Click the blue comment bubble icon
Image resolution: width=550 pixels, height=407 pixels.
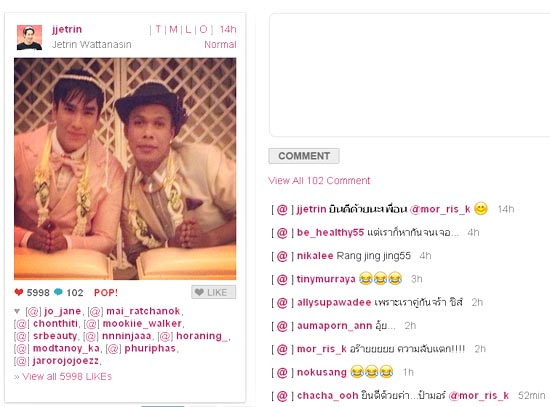tap(58, 292)
